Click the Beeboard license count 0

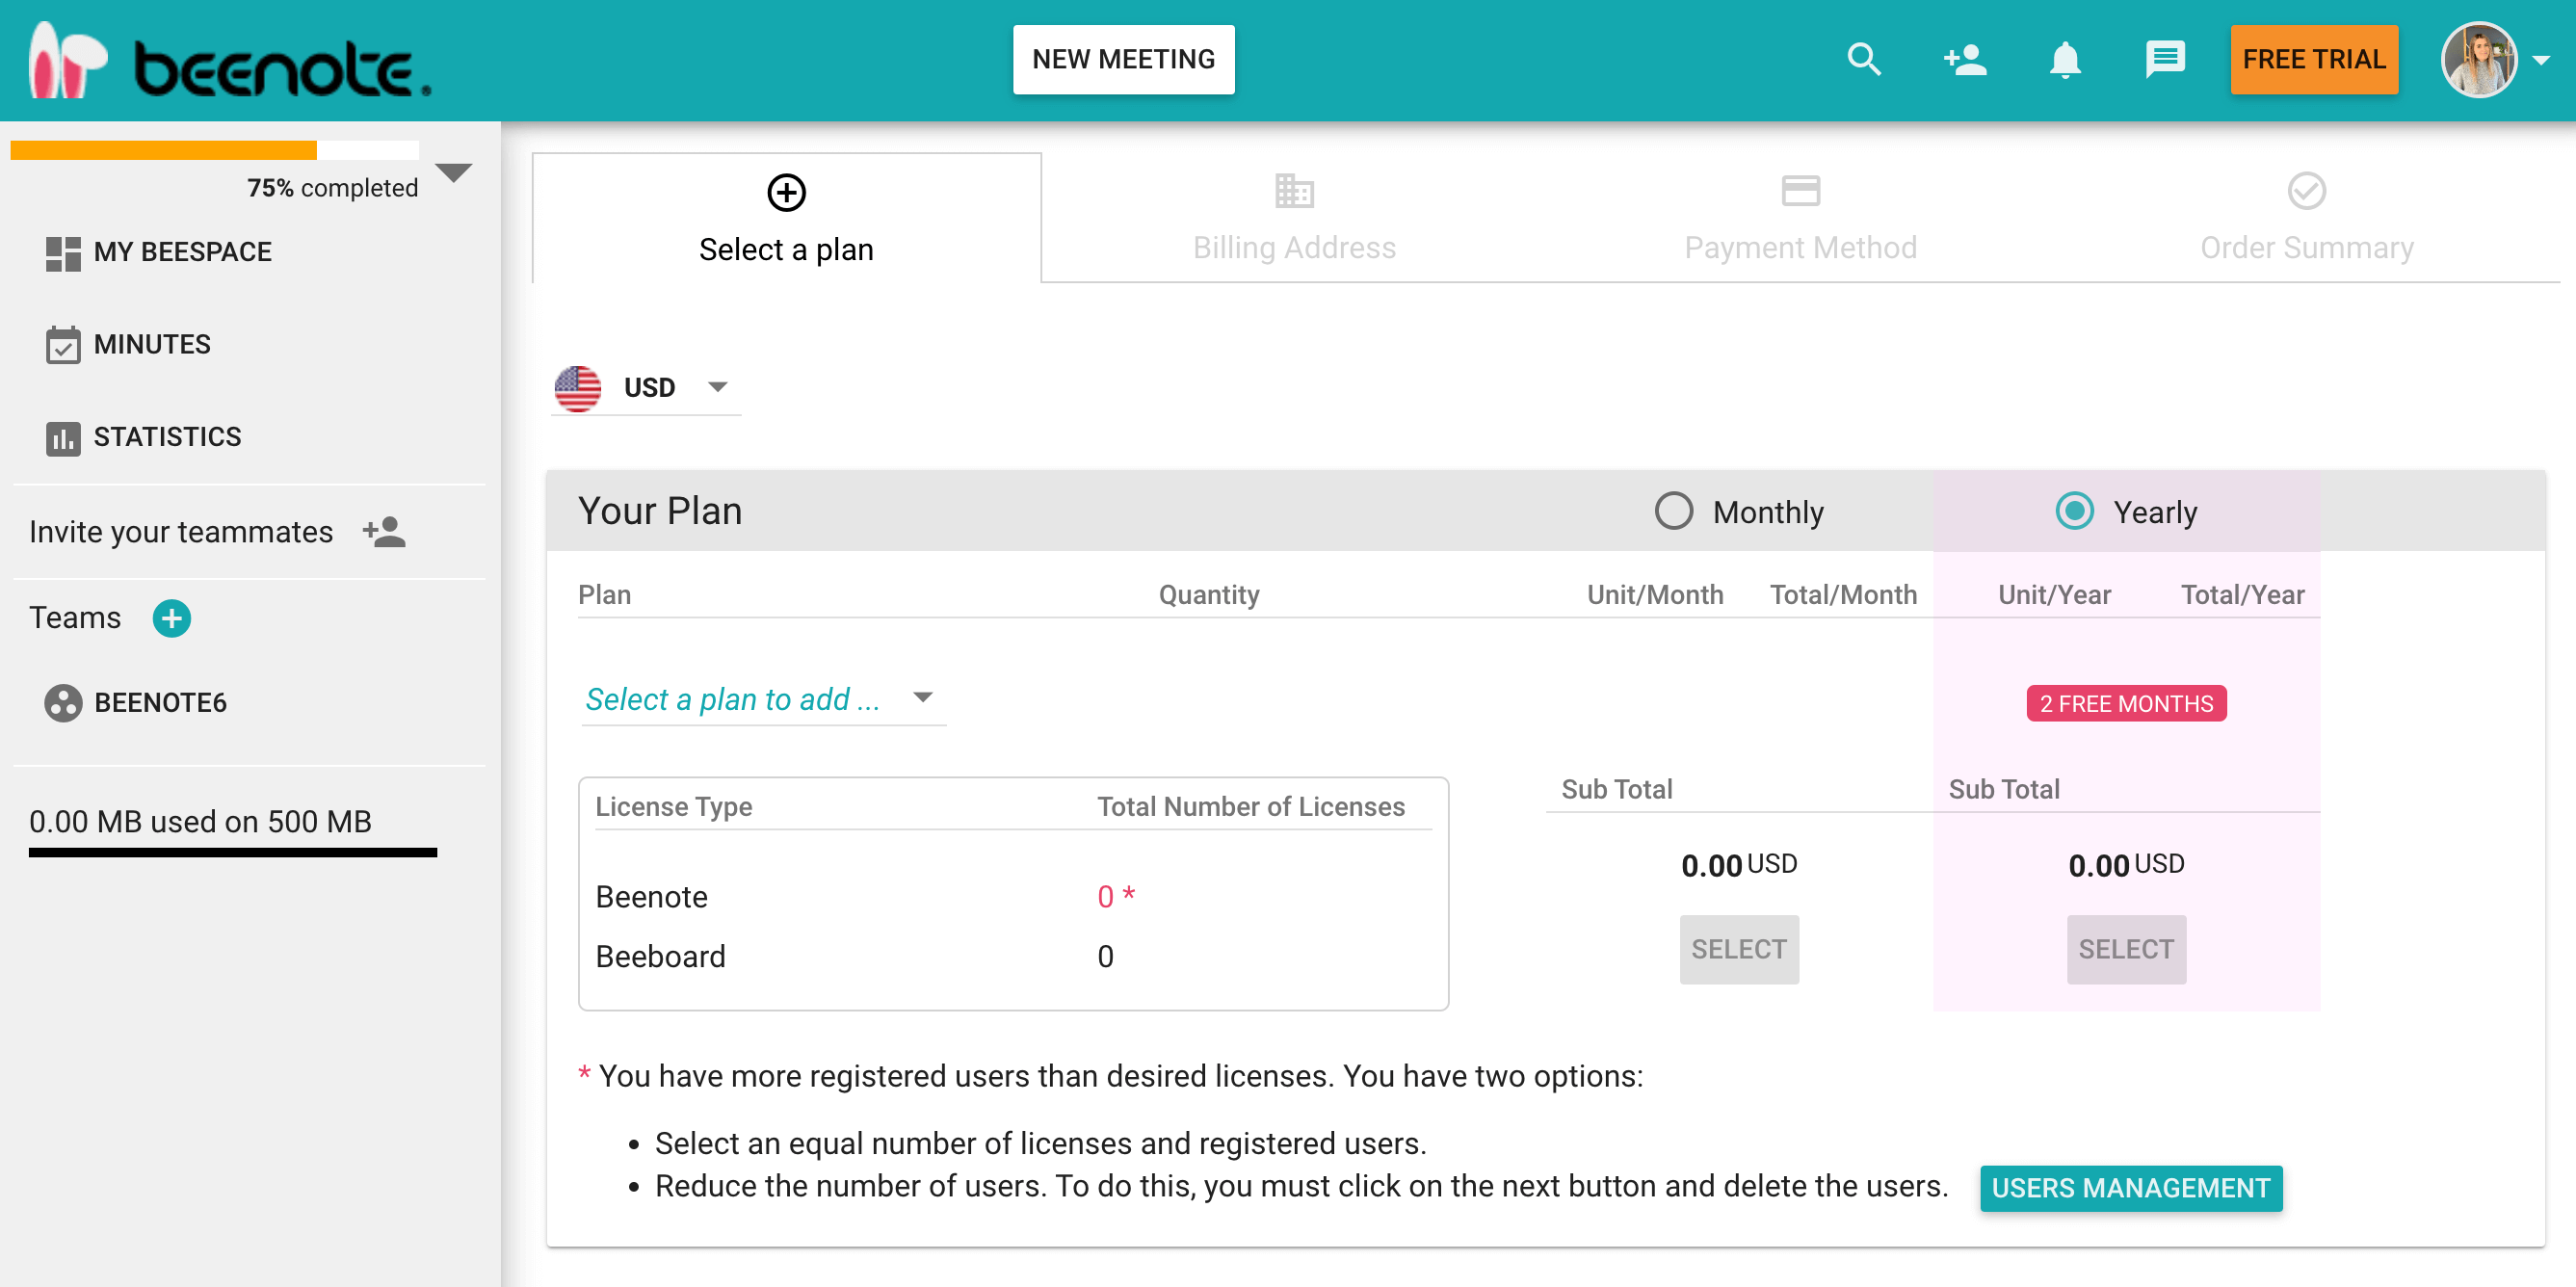tap(1104, 957)
